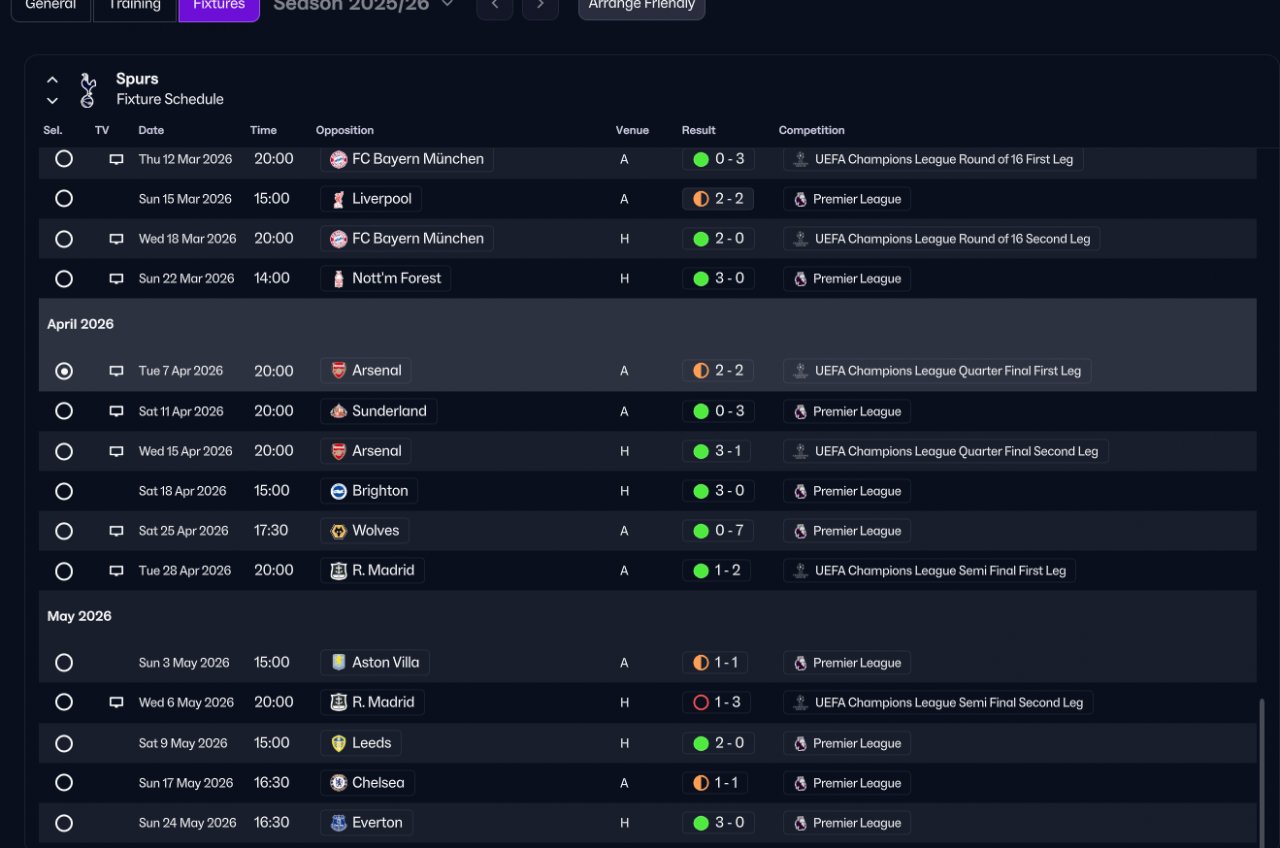This screenshot has width=1280, height=848.
Task: Open the 1 - 3 result against R. Madrid
Action: click(718, 703)
